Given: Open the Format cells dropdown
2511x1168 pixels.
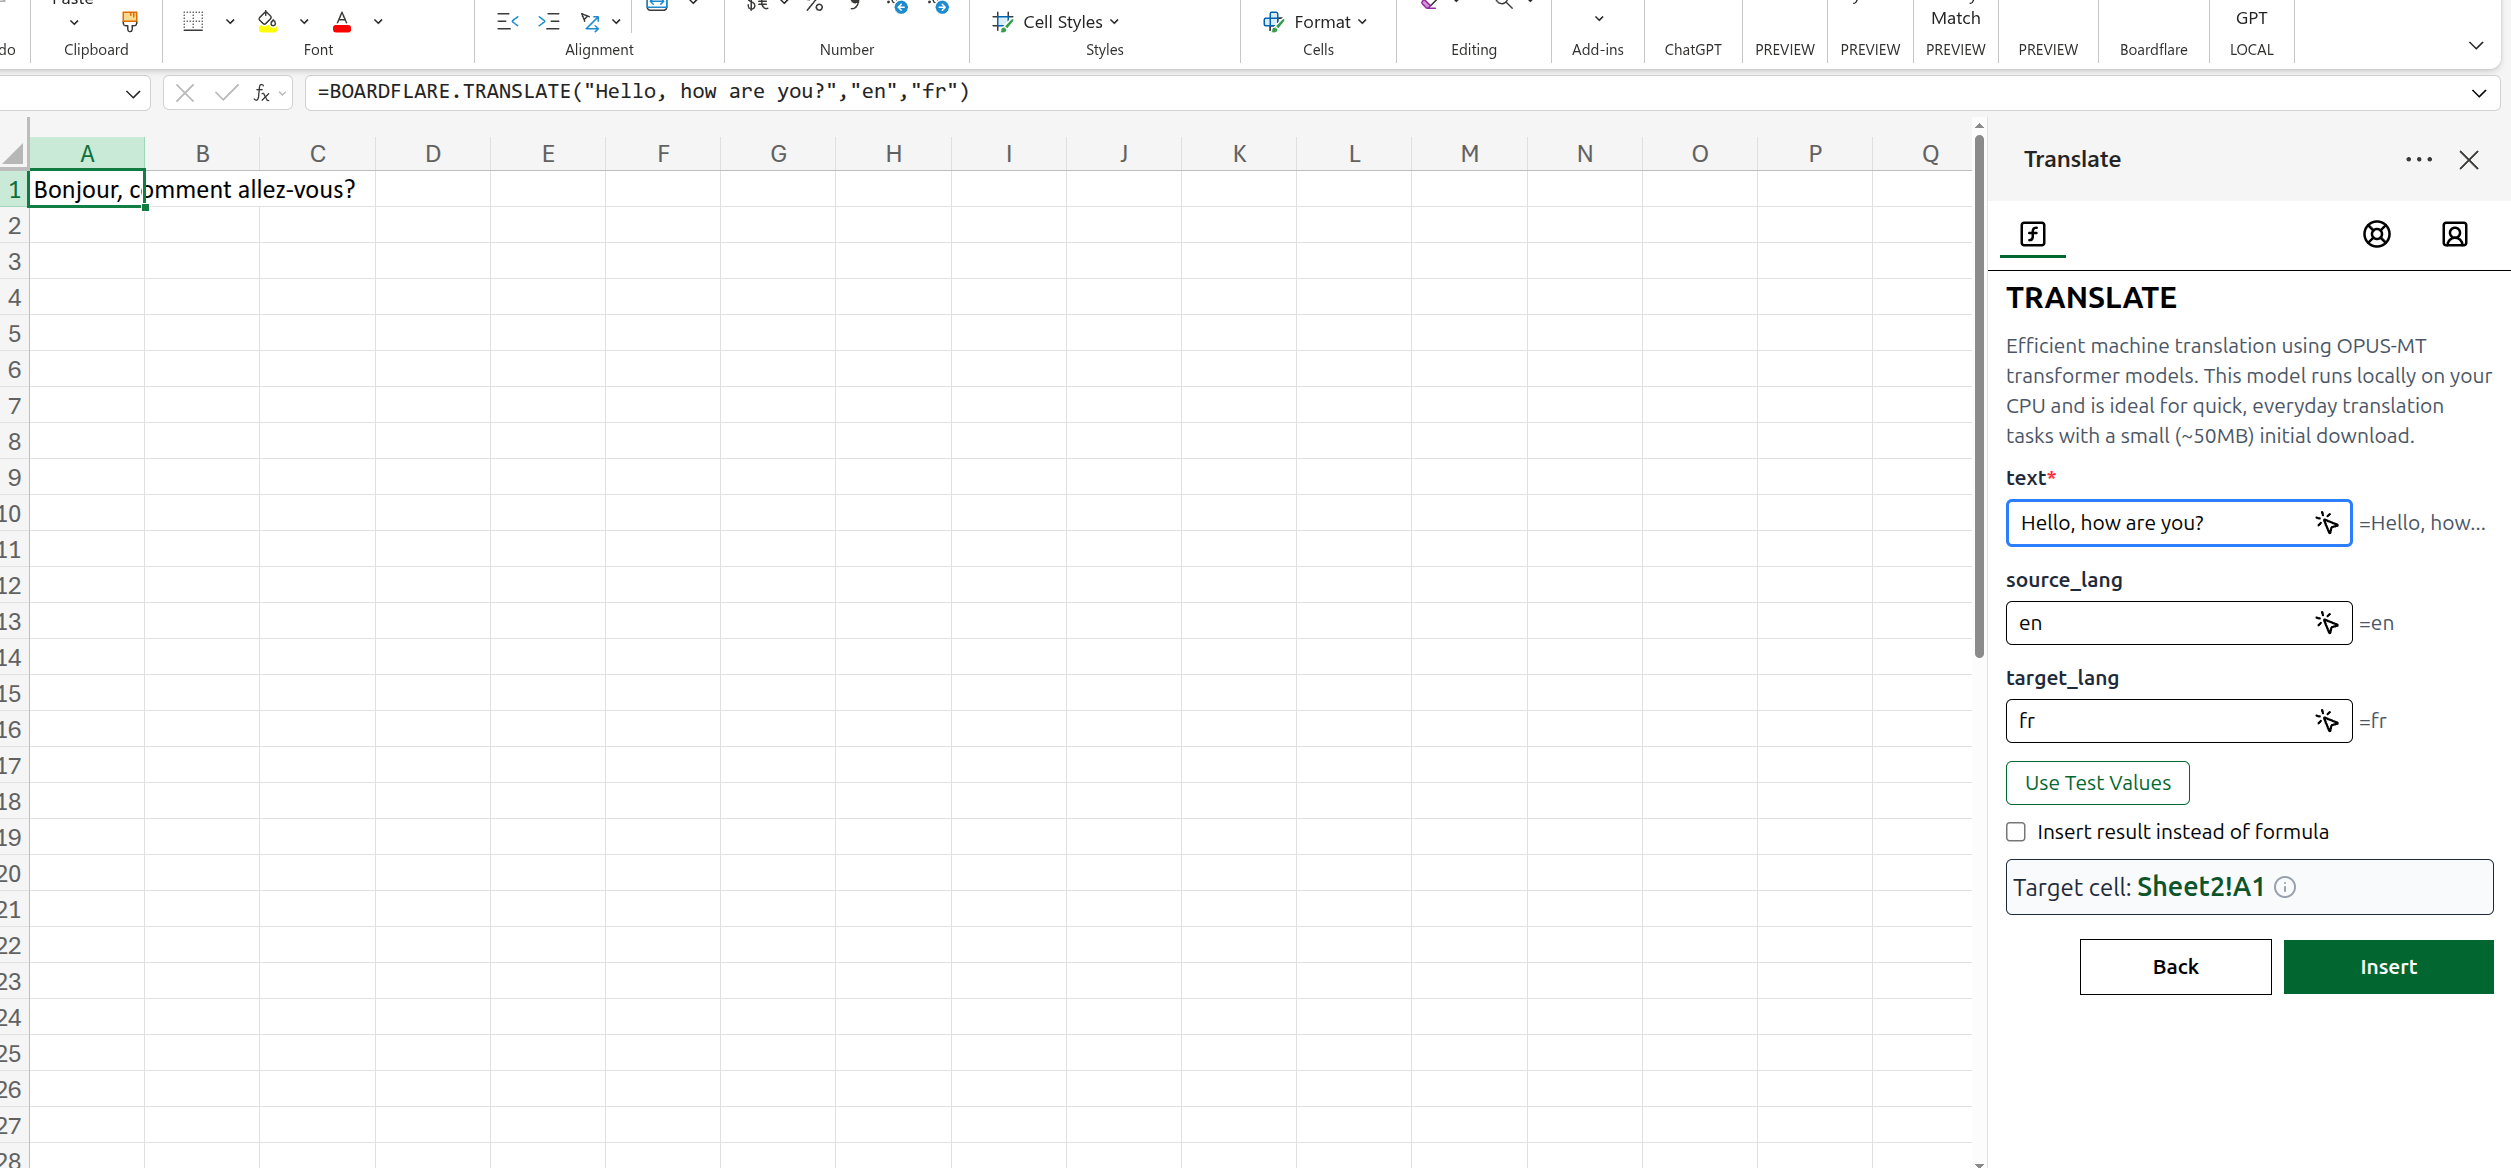Looking at the screenshot, I should [x=1362, y=22].
